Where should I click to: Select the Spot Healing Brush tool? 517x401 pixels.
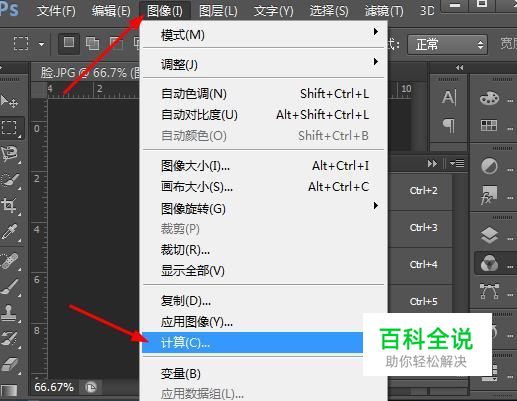[9, 261]
